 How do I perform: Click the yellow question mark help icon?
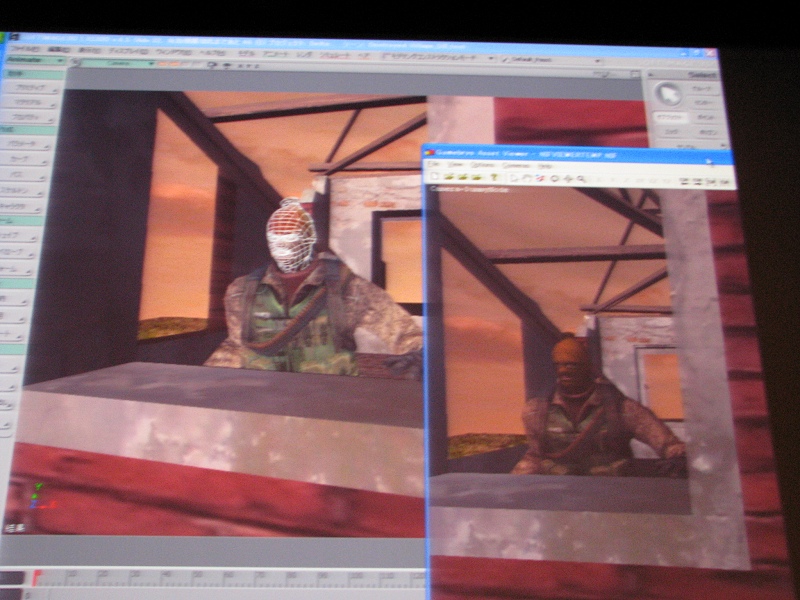coord(494,178)
